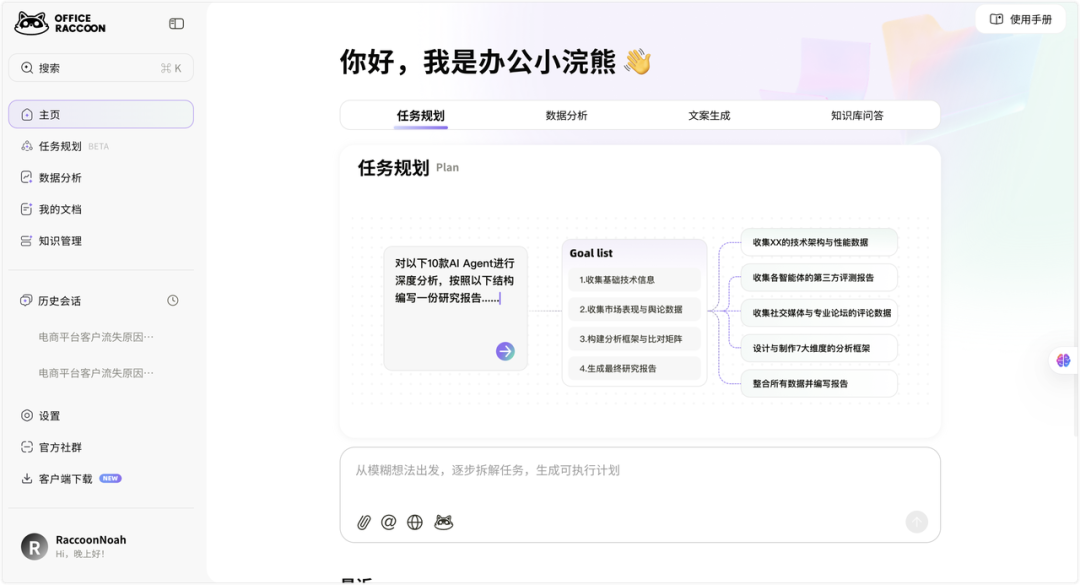
Task: Click the send arrow button in the input box
Action: (x=917, y=522)
